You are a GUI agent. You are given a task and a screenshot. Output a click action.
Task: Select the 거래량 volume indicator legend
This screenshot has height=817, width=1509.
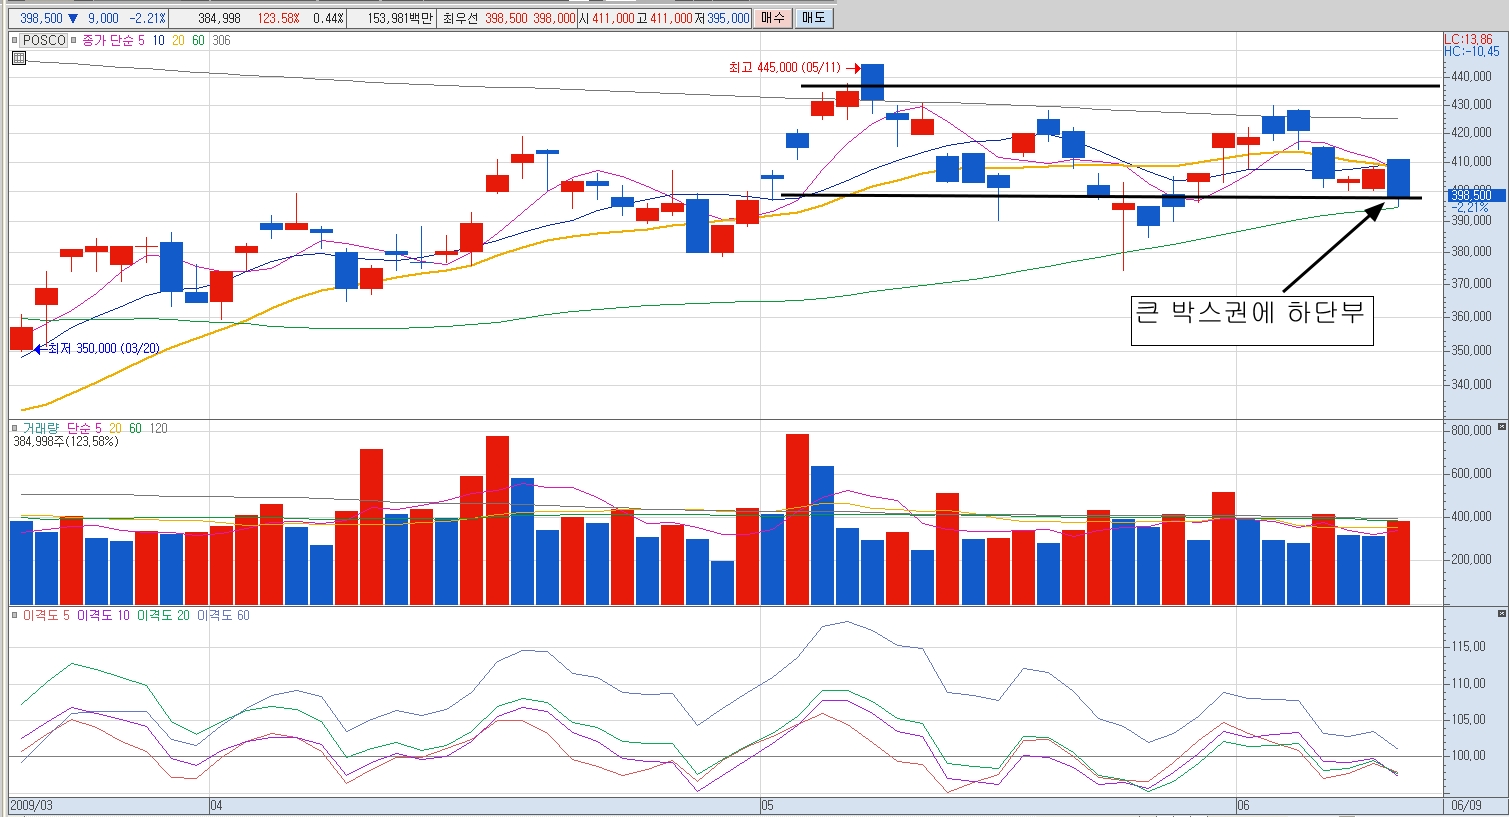(41, 428)
